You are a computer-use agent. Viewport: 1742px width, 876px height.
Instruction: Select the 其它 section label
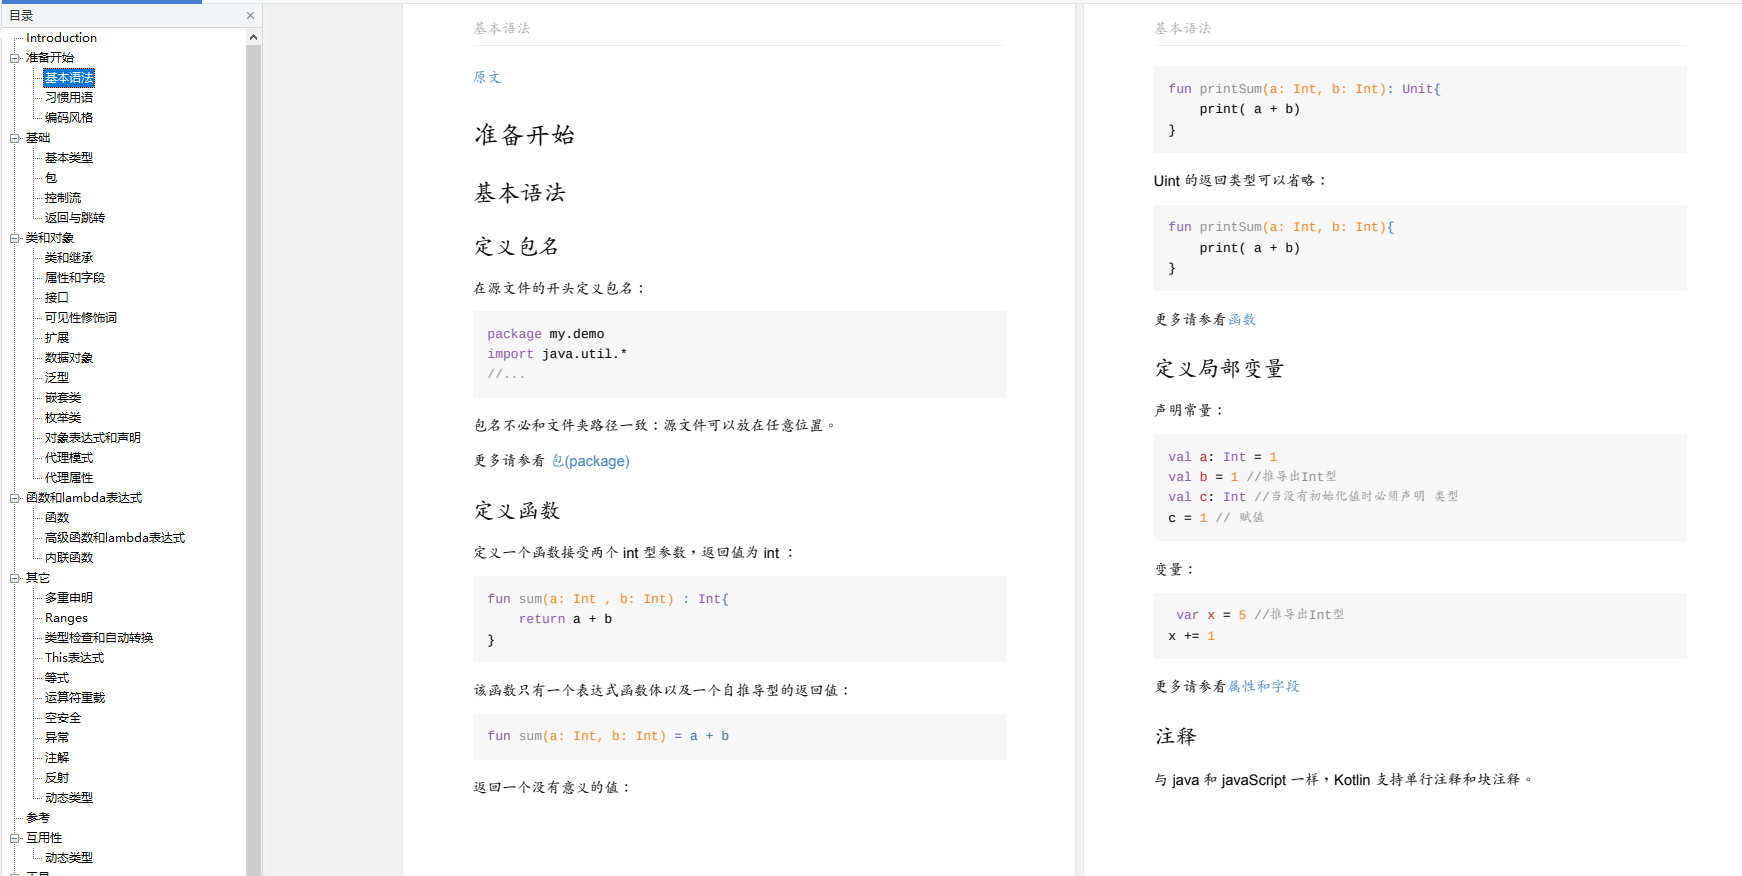[x=38, y=578]
